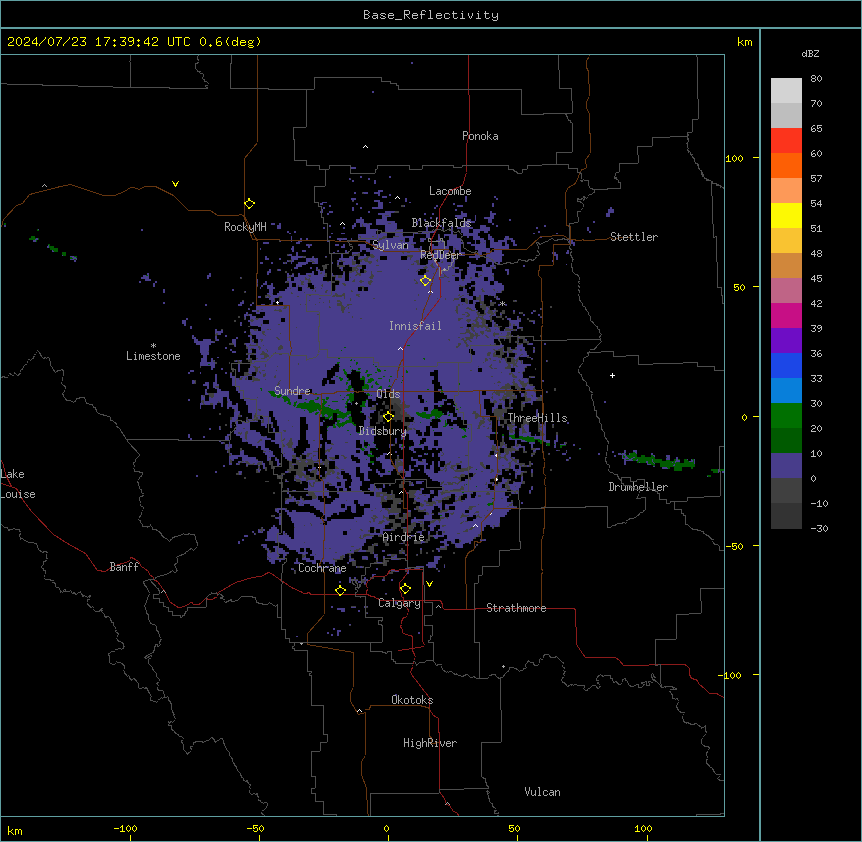Click the Blackfalds city label
The height and width of the screenshot is (842, 862).
441,223
